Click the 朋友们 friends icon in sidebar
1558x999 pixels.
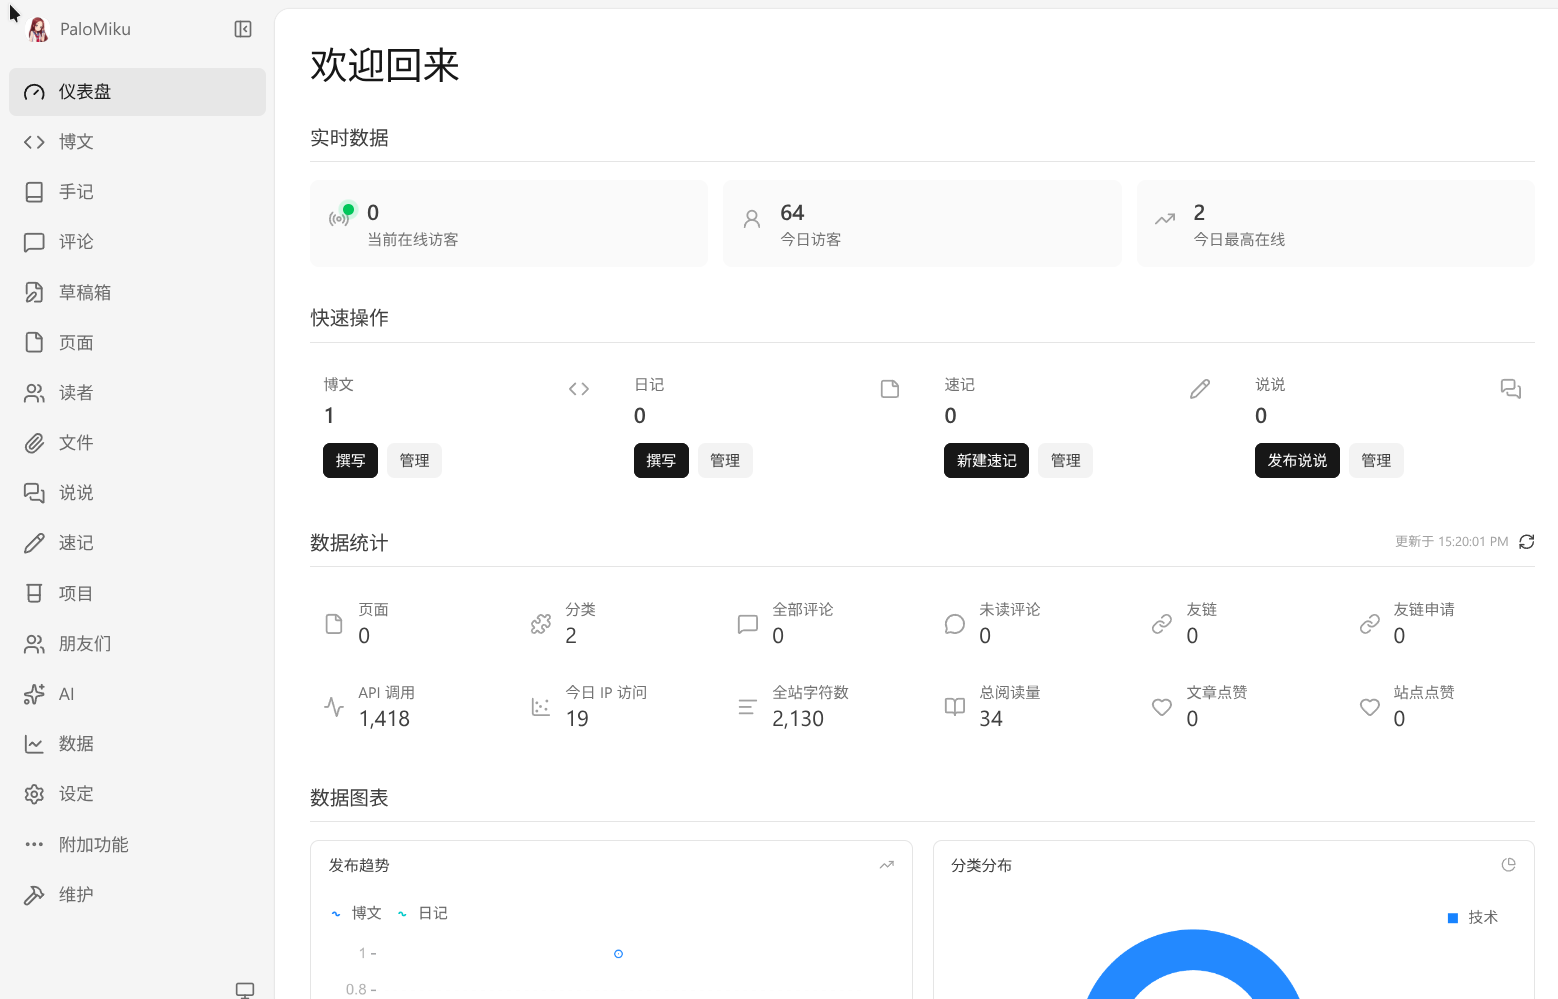click(34, 644)
